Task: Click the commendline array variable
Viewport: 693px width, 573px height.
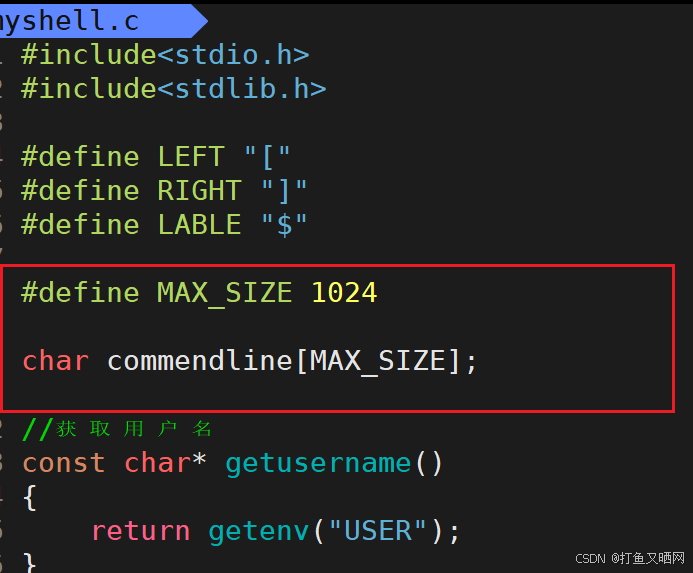Action: click(200, 361)
